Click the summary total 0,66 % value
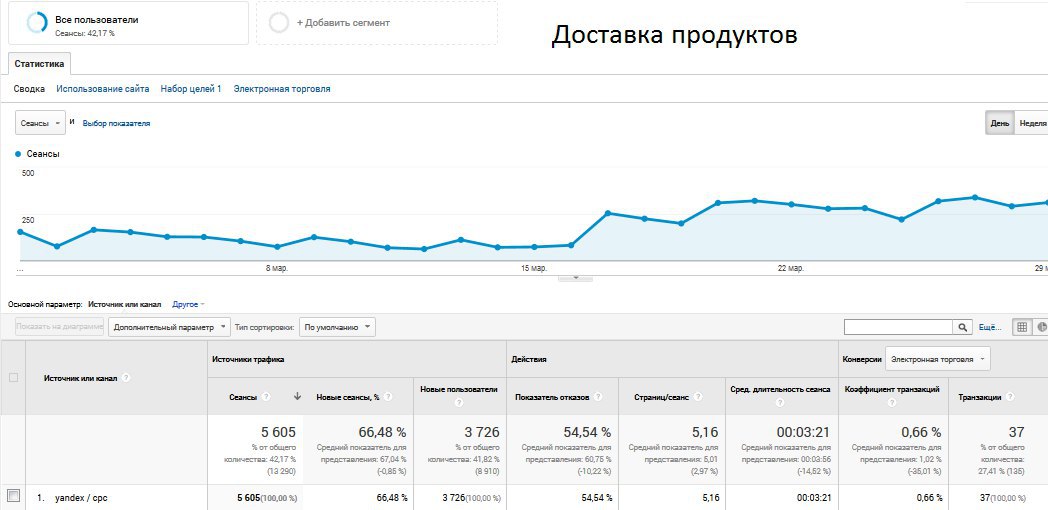 921,432
